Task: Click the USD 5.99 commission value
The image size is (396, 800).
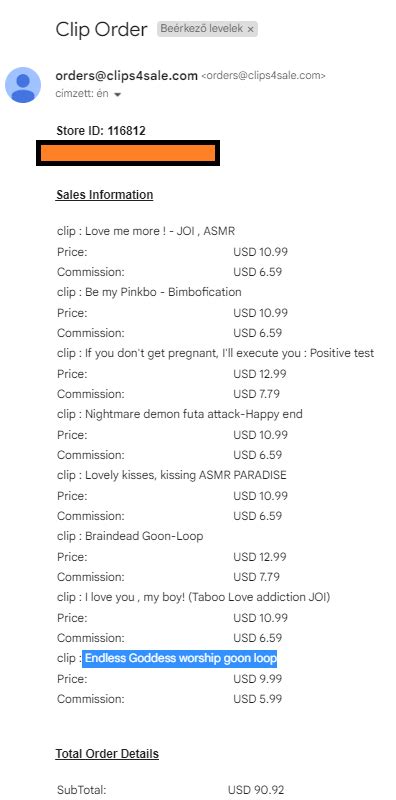Action: (258, 699)
